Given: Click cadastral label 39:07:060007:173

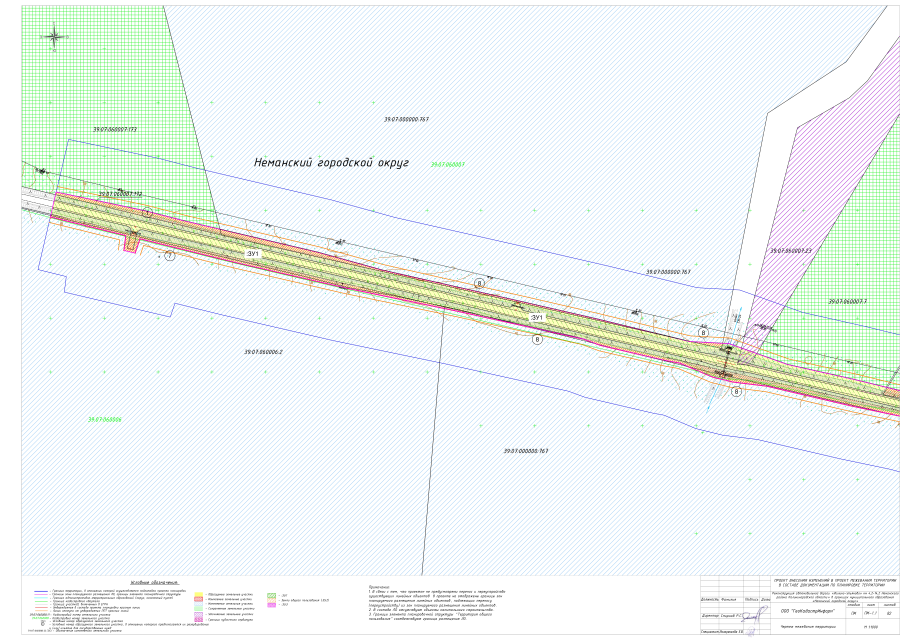Looking at the screenshot, I should (113, 130).
